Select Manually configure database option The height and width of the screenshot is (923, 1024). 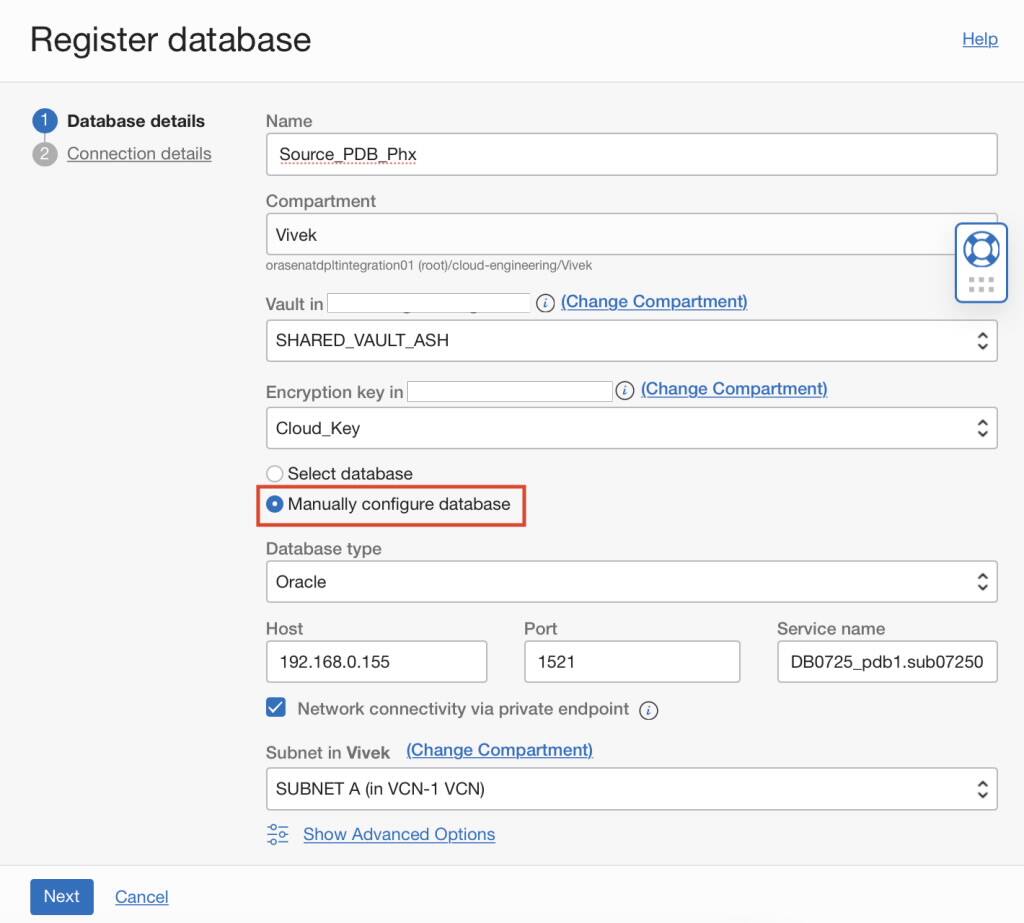275,504
